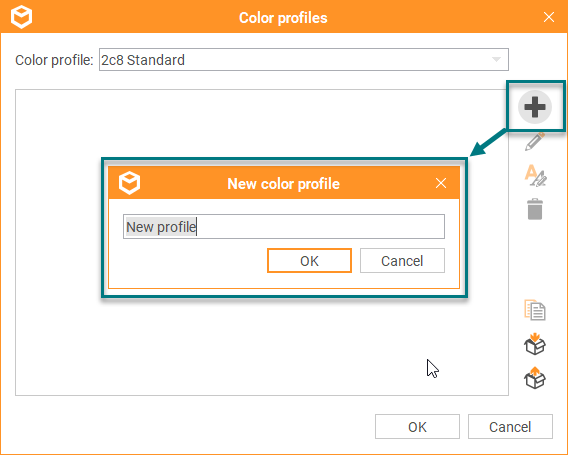Click the import box icon with down arrow

535,344
